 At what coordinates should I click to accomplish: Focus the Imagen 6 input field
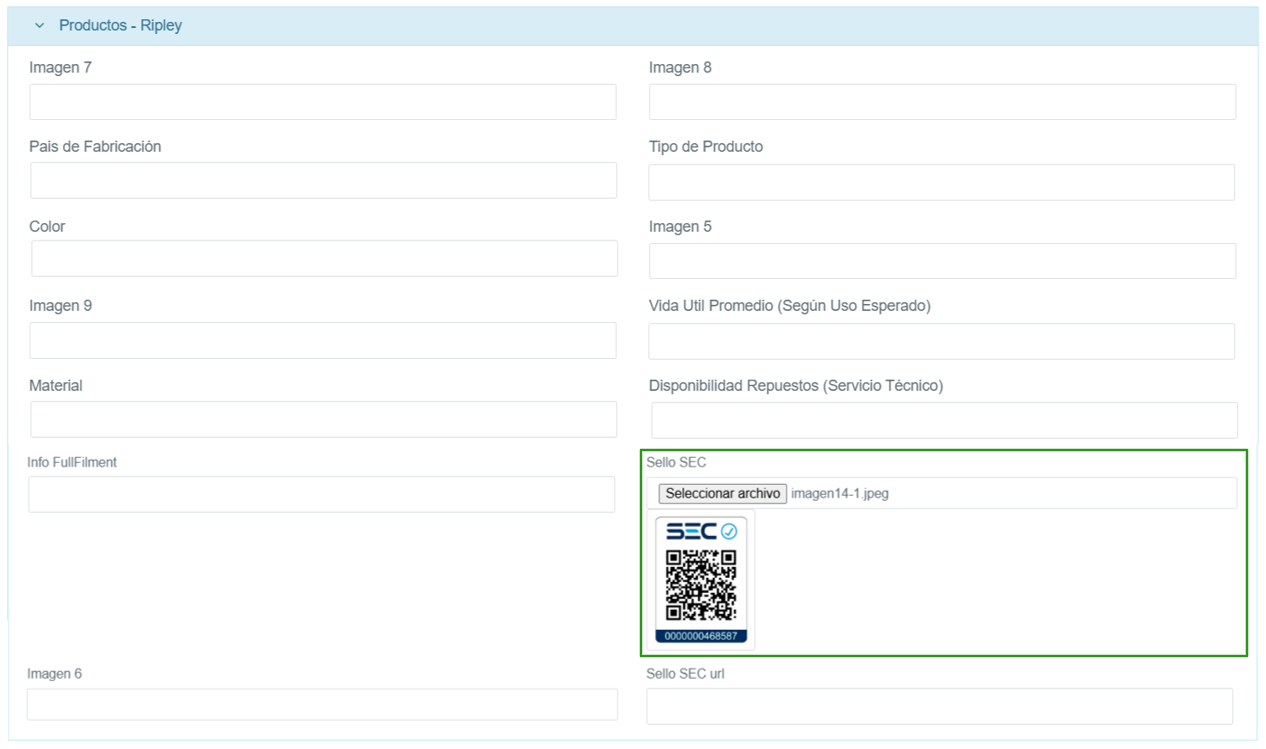click(x=322, y=704)
